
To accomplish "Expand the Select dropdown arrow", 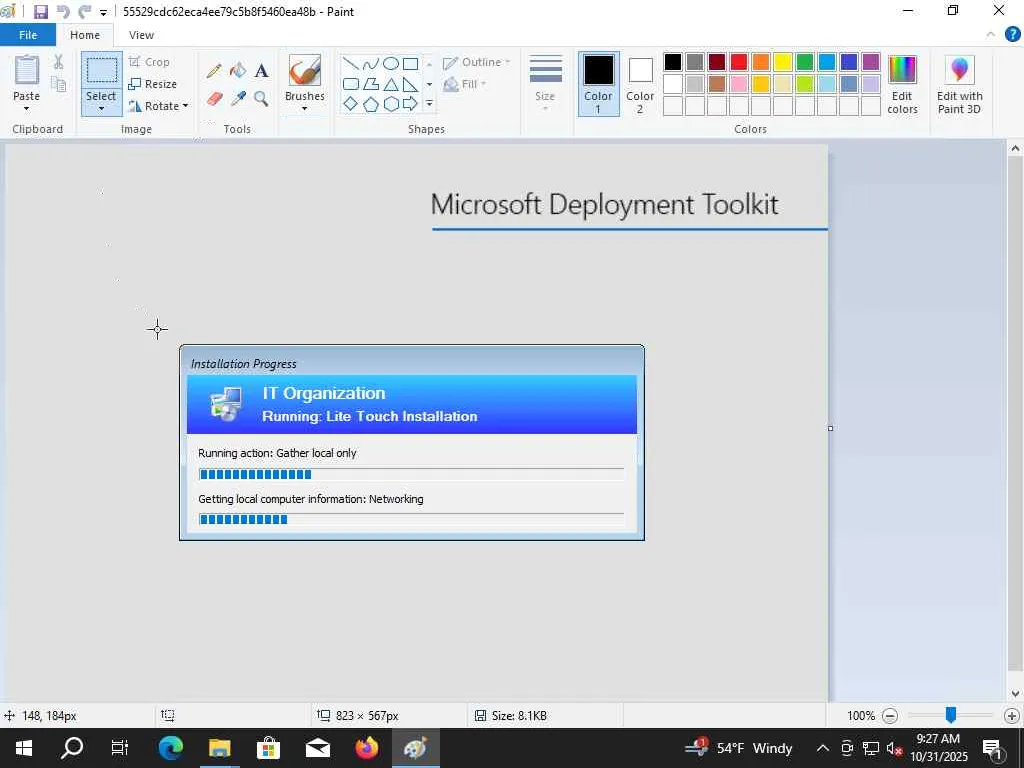I will coord(101,109).
